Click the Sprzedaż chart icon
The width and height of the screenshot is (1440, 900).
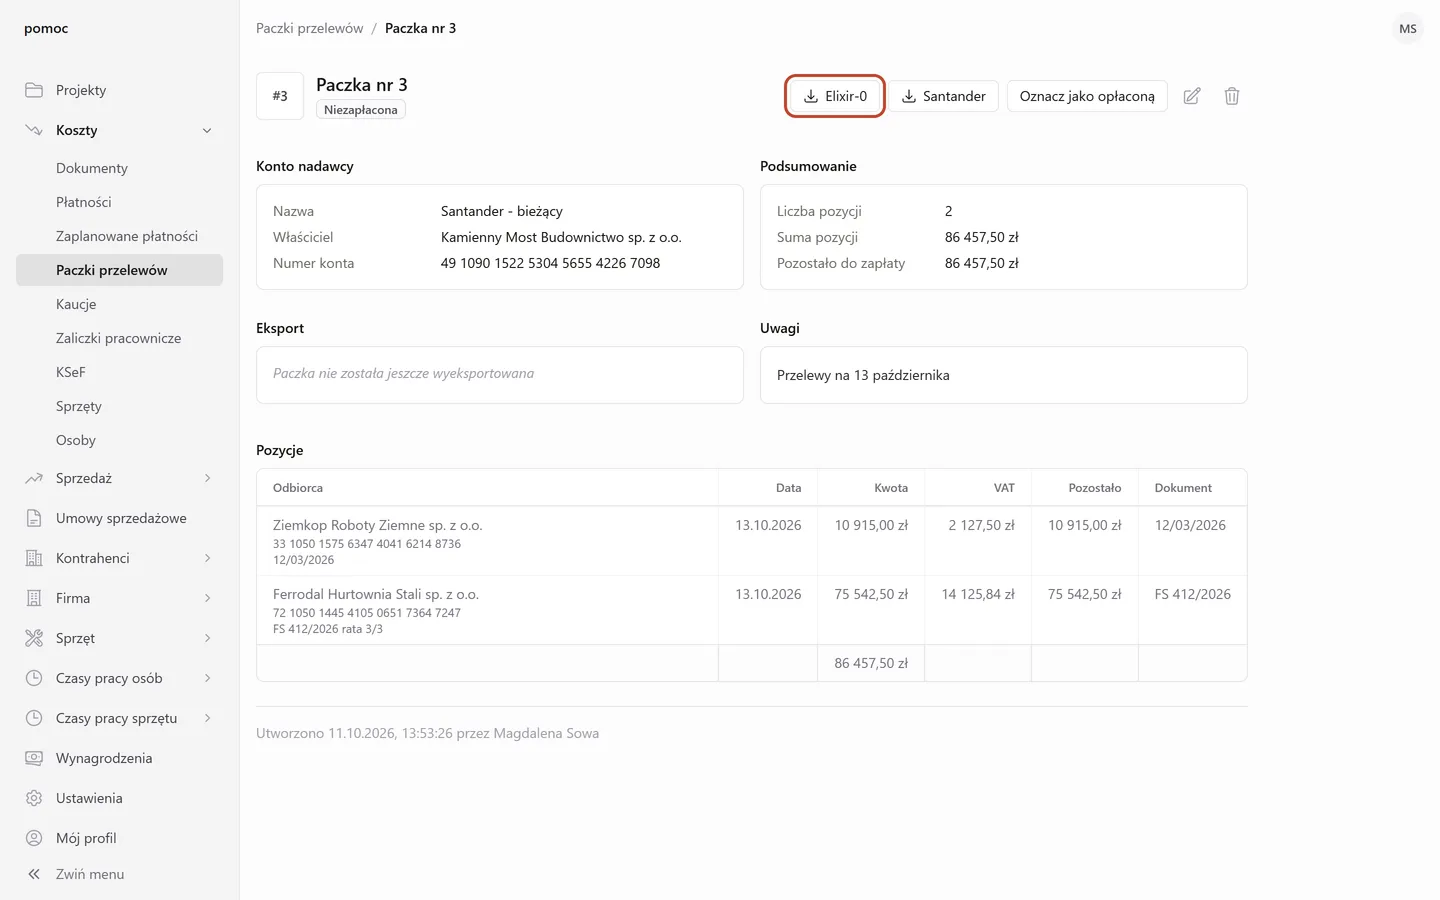click(x=34, y=478)
